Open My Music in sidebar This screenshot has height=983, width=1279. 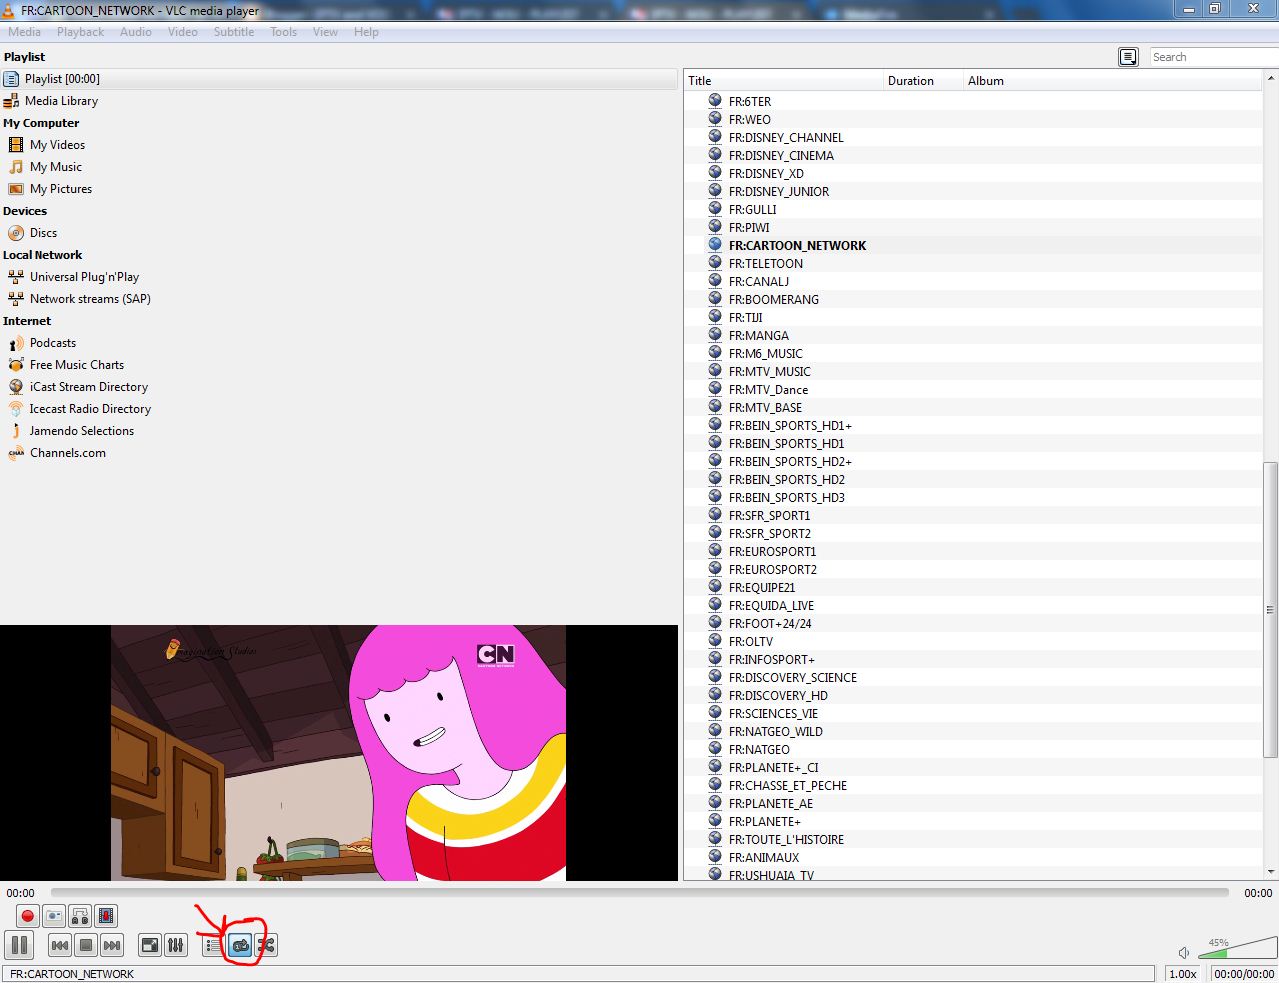(55, 167)
